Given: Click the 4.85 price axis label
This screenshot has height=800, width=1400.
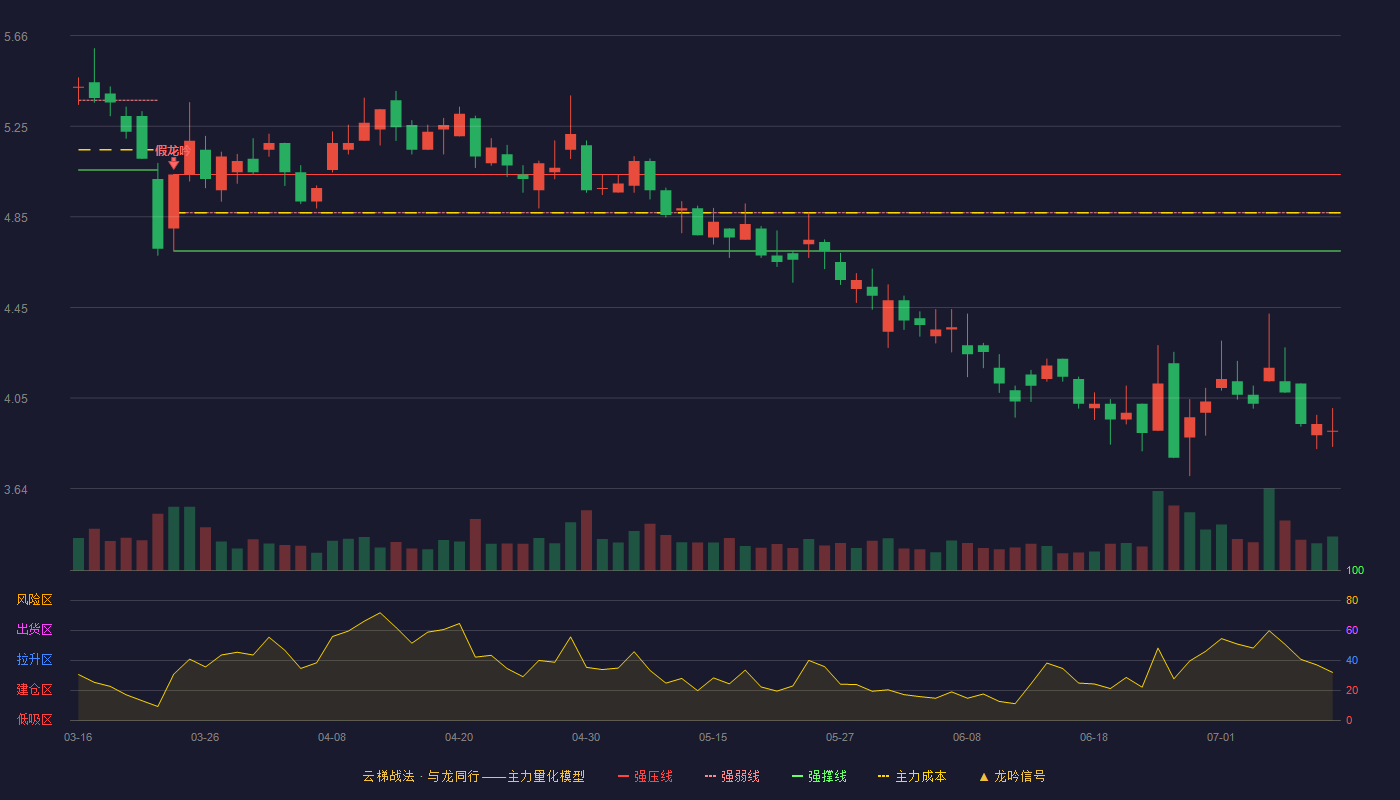Looking at the screenshot, I should (x=16, y=218).
